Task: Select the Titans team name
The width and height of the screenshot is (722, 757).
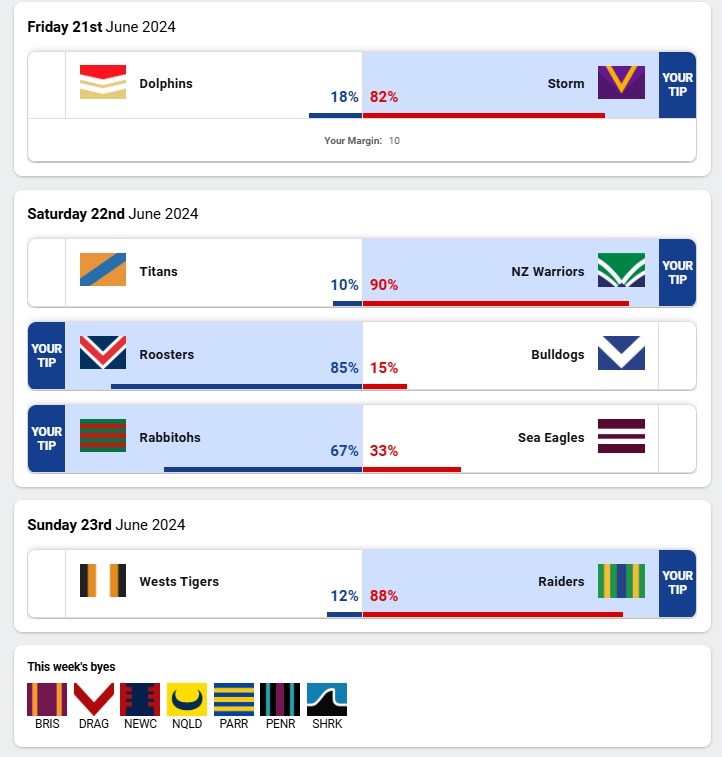Action: 159,271
